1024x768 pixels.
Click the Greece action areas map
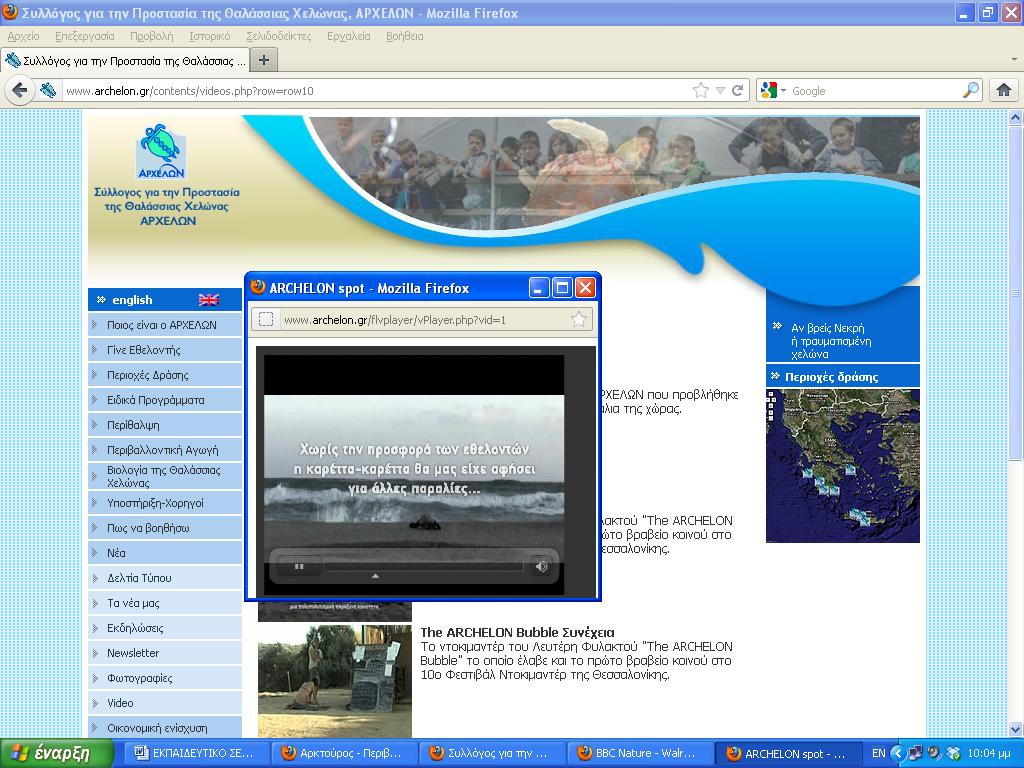point(842,466)
